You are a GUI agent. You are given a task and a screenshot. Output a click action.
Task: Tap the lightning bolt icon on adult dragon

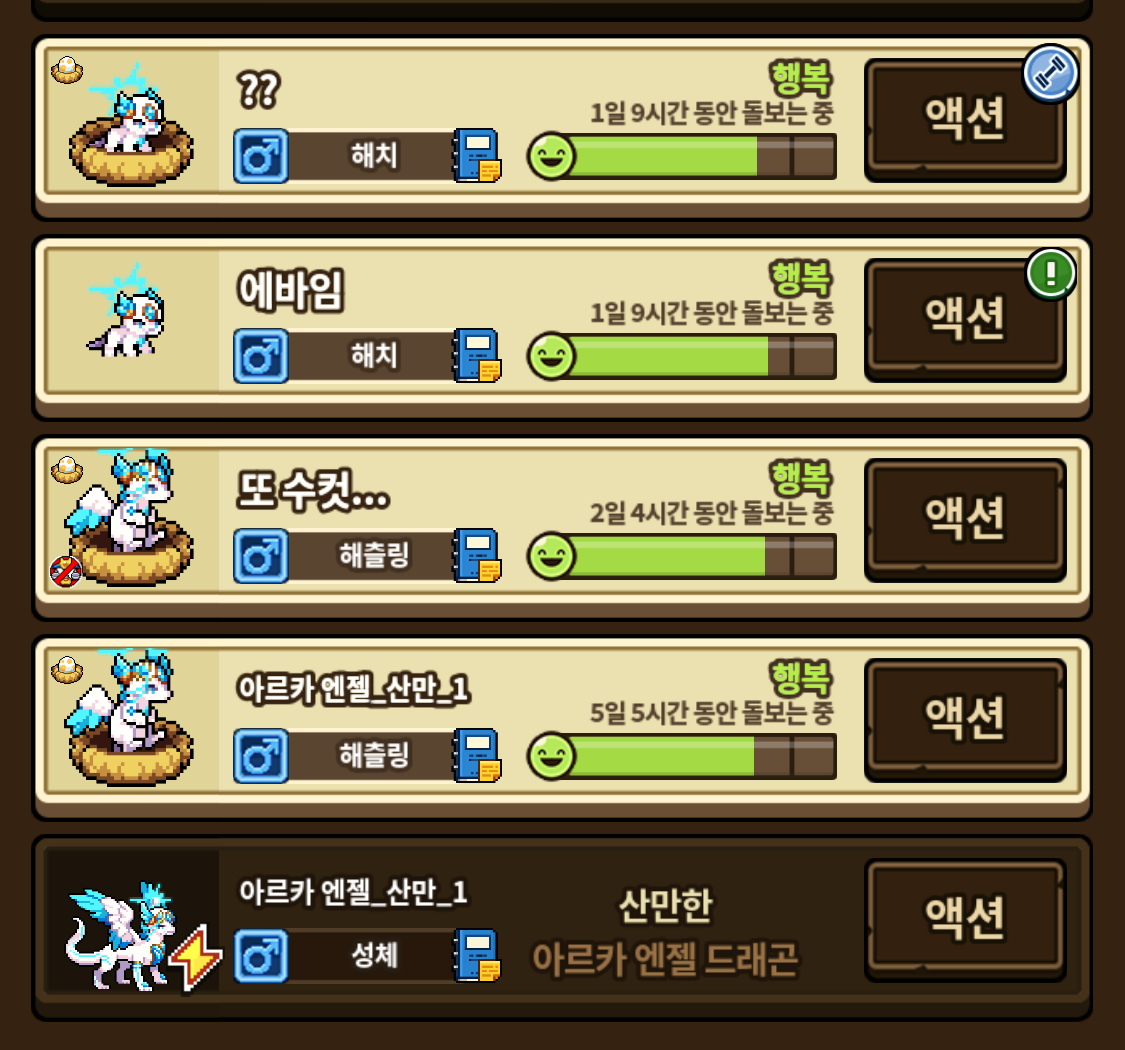(x=196, y=957)
